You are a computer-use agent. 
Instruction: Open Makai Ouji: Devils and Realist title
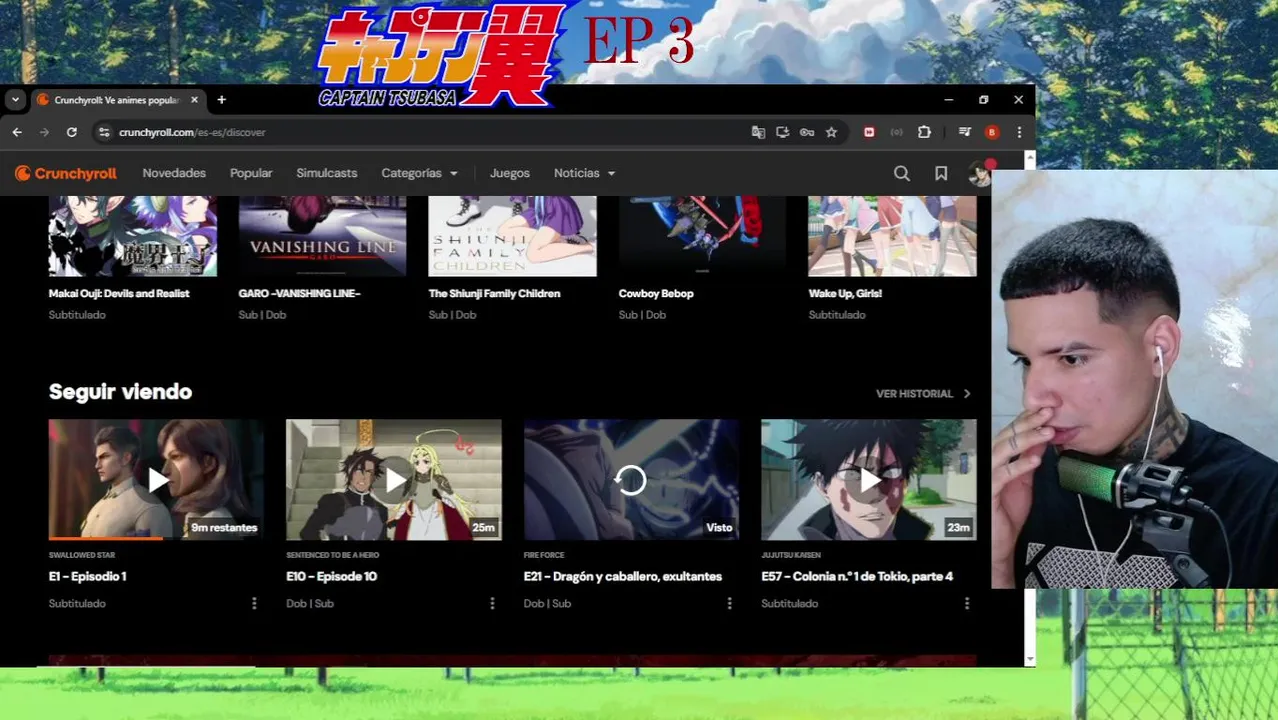[119, 293]
